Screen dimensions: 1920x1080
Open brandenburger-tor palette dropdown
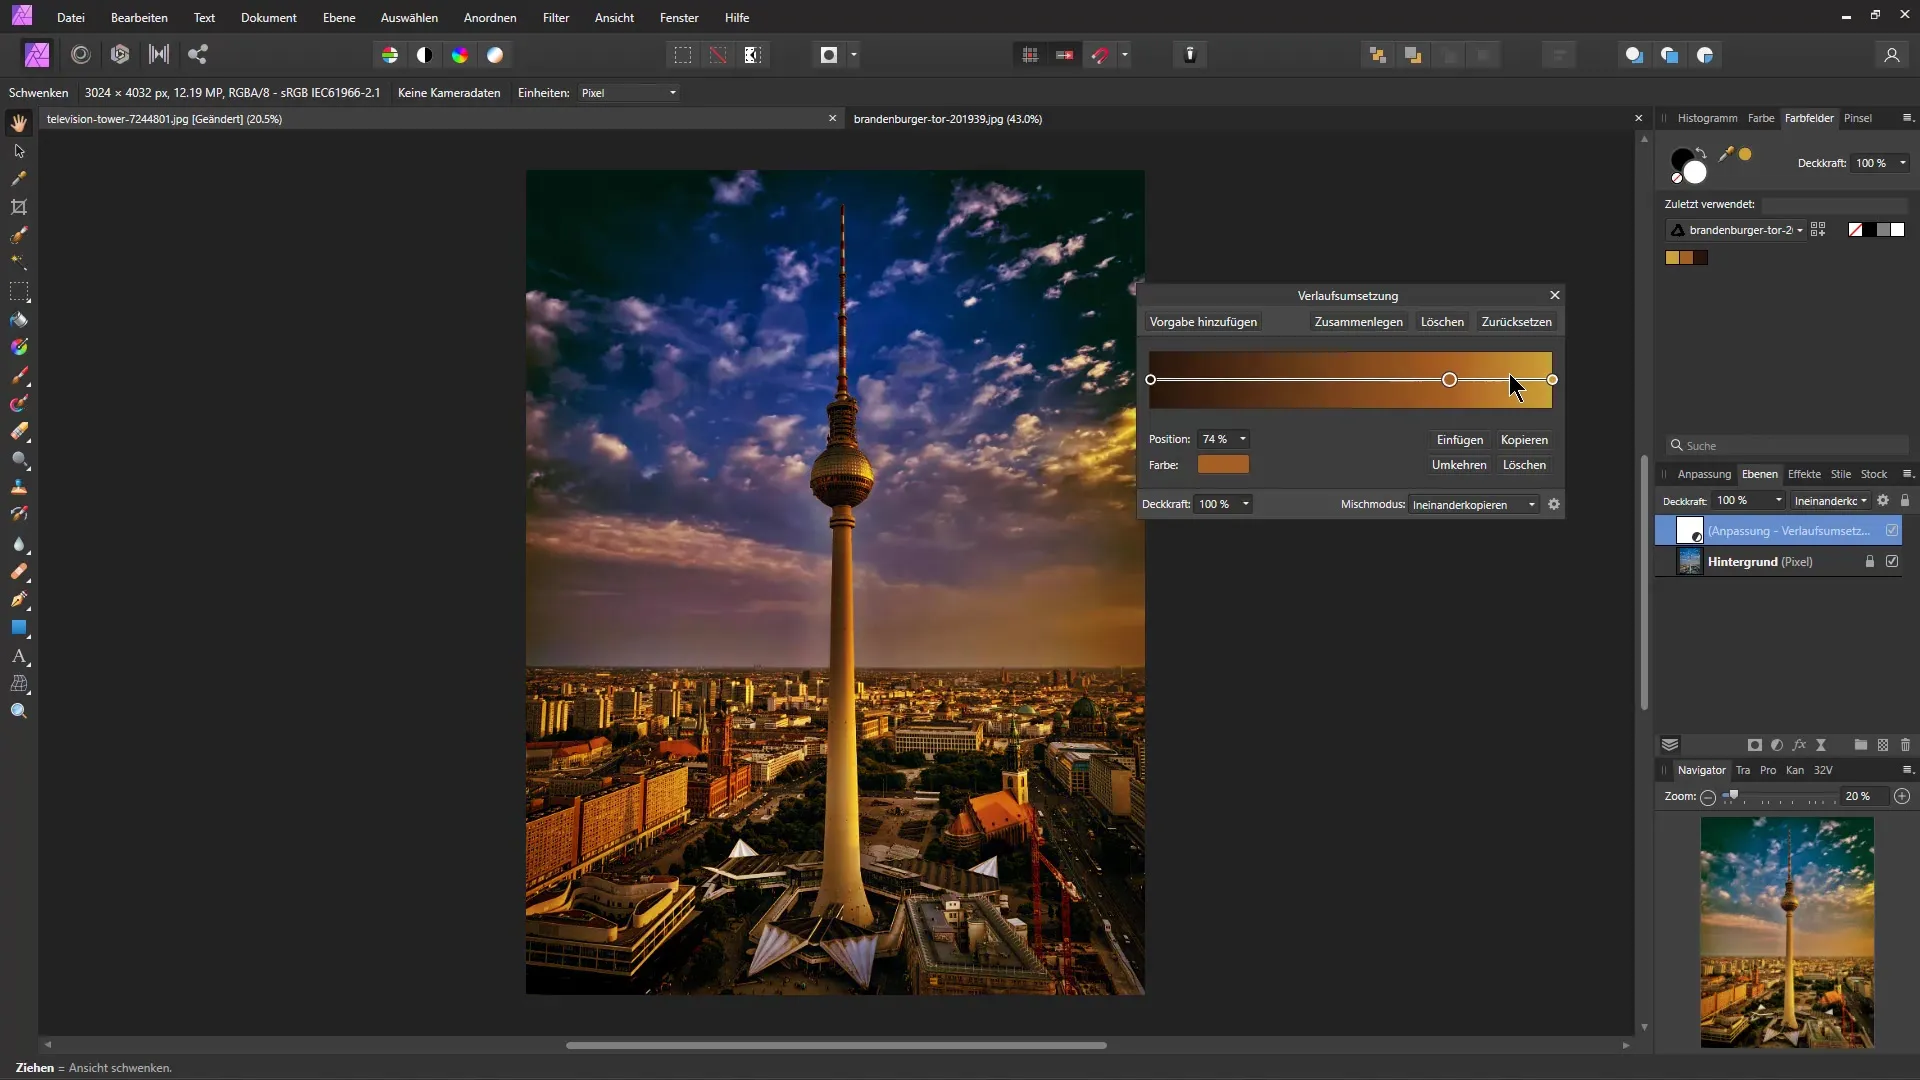[1736, 230]
